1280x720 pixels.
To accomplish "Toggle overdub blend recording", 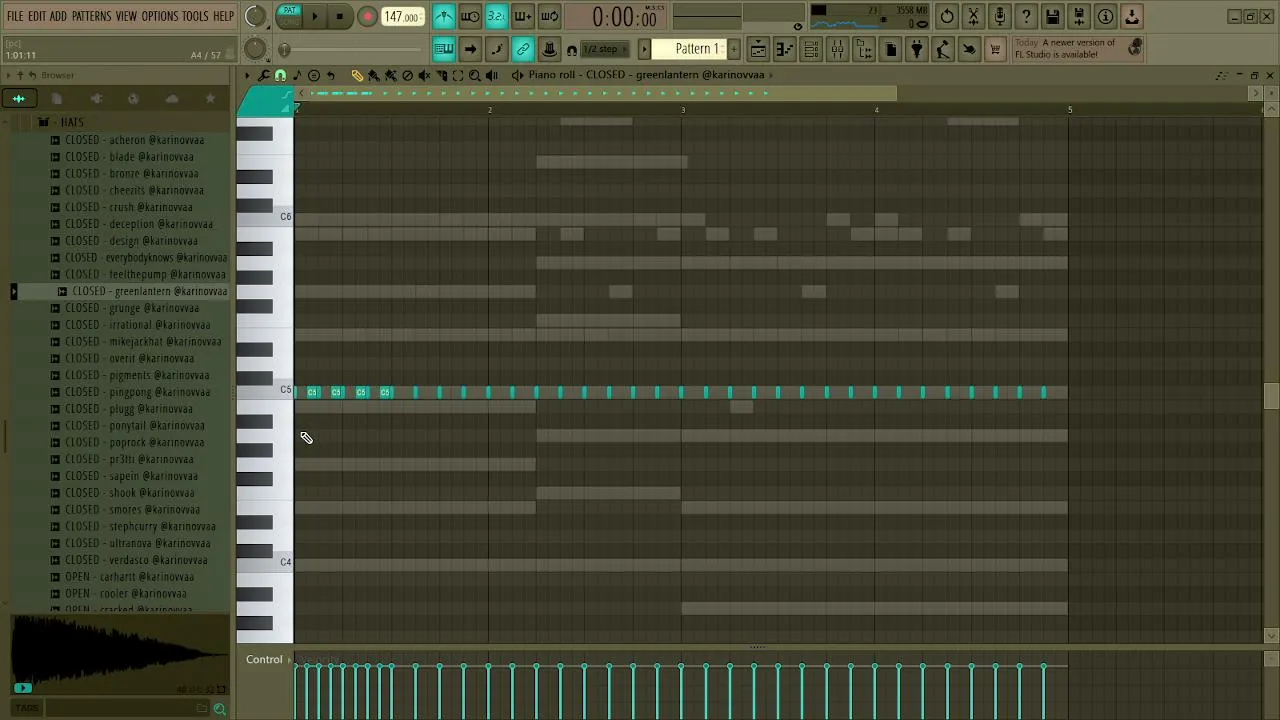I will 522,16.
